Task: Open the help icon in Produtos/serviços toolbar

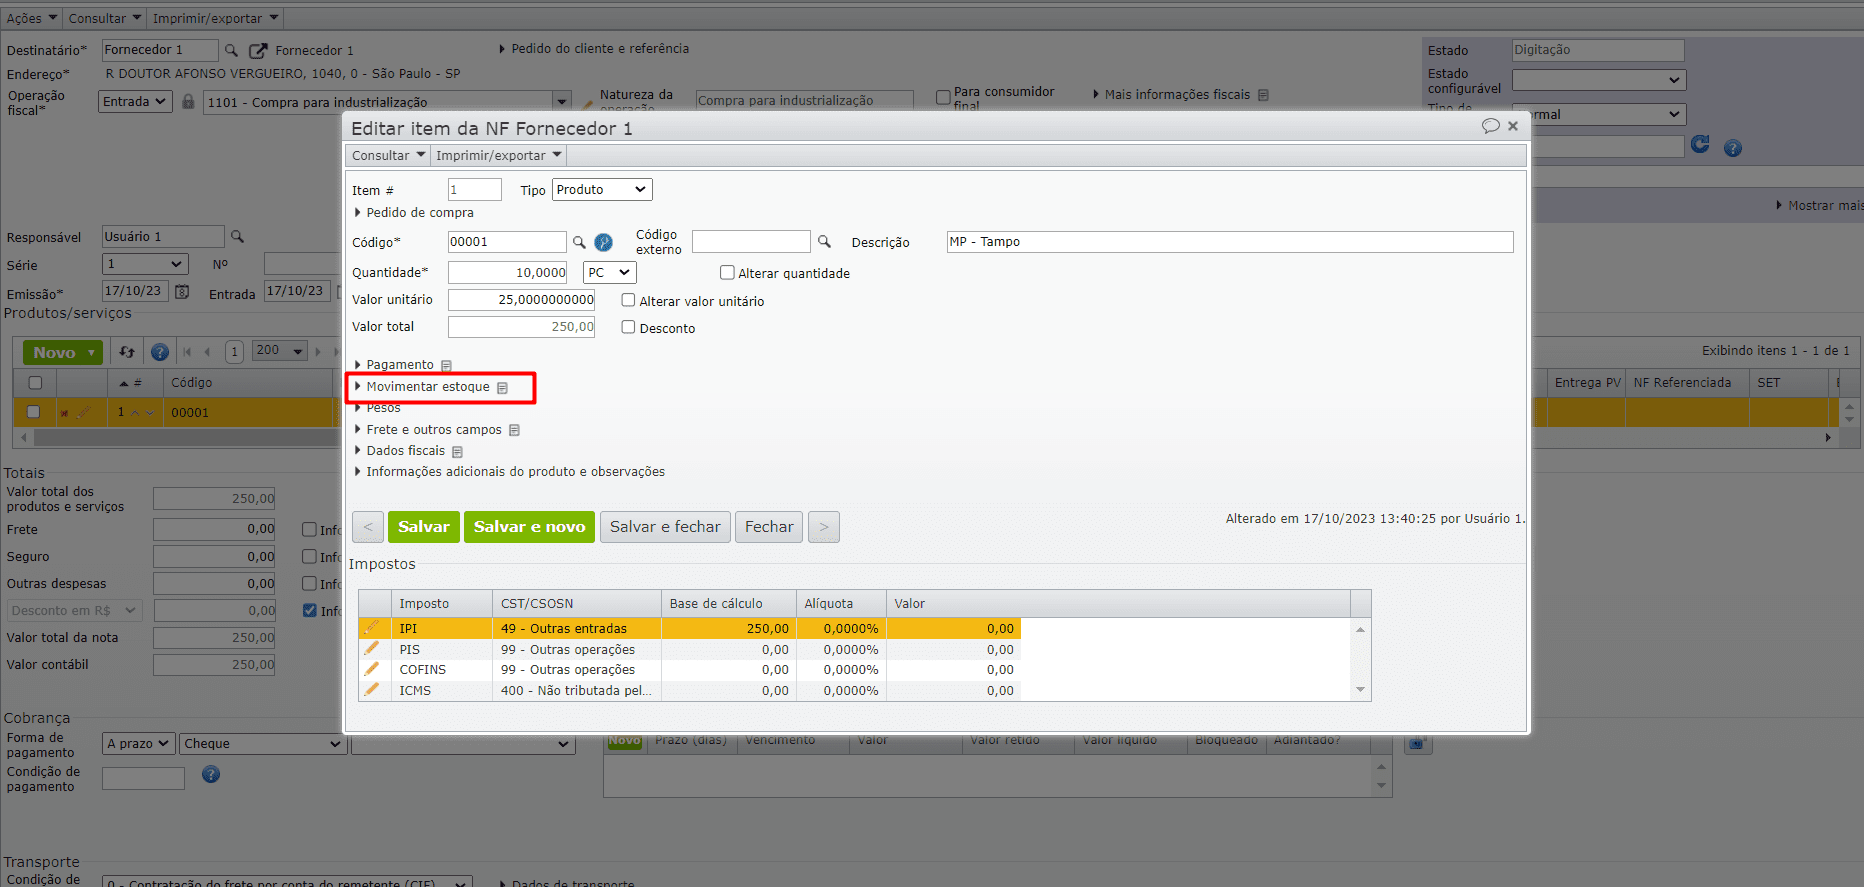Action: click(x=159, y=352)
